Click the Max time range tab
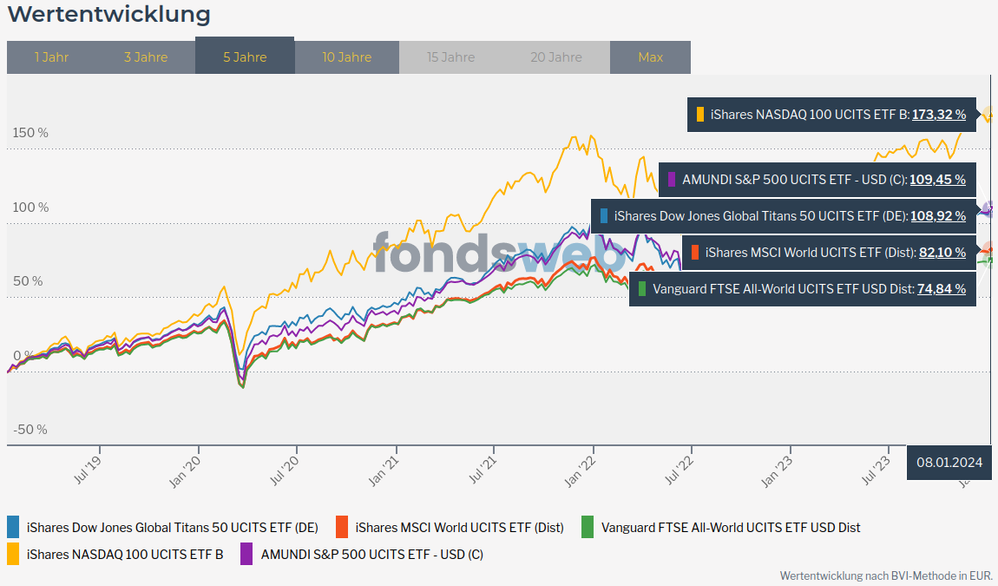This screenshot has width=998, height=586. (650, 57)
